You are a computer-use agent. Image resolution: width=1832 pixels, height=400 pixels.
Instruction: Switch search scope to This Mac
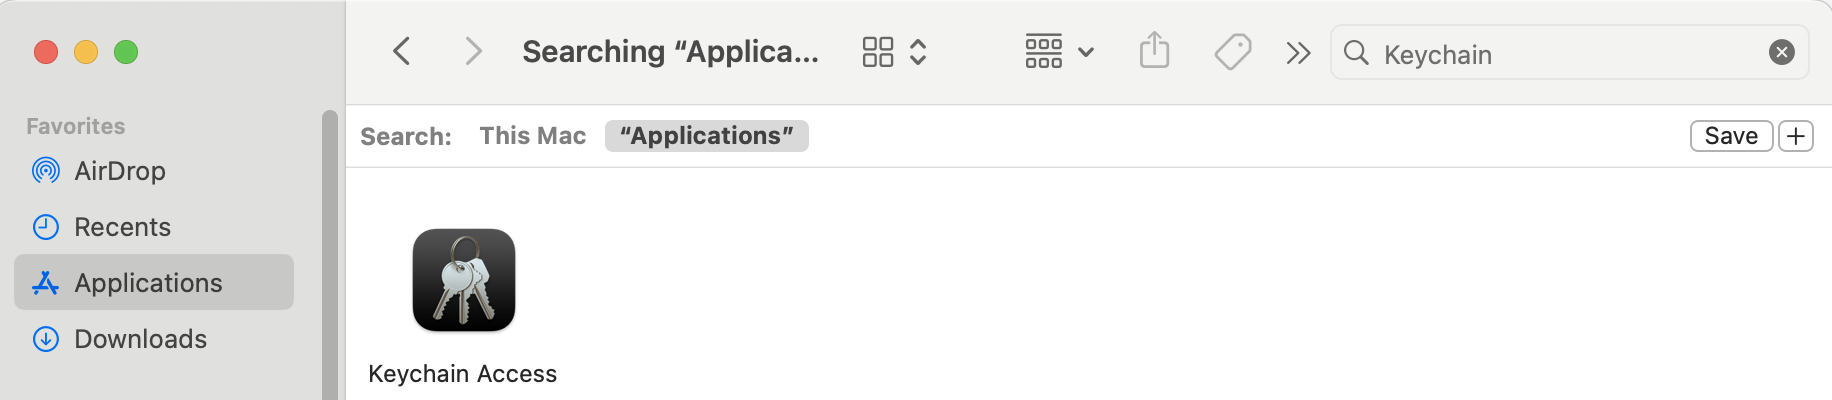coord(533,136)
